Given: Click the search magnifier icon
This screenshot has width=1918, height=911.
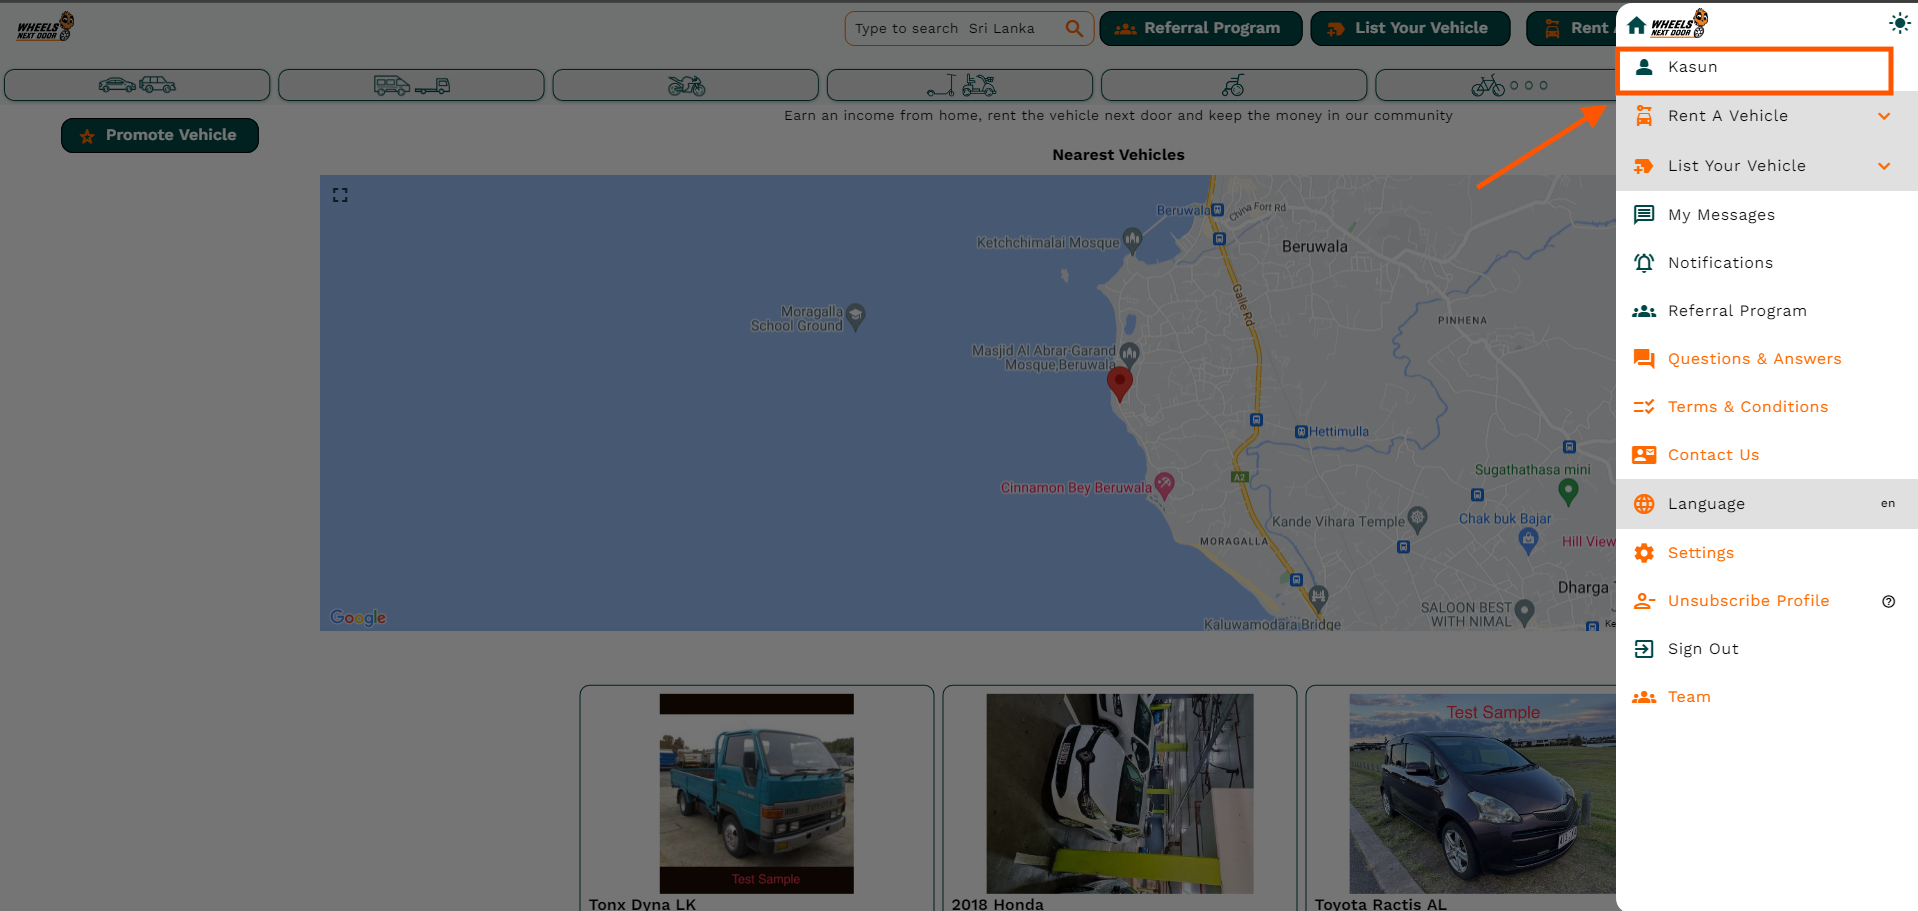Looking at the screenshot, I should click(x=1074, y=28).
